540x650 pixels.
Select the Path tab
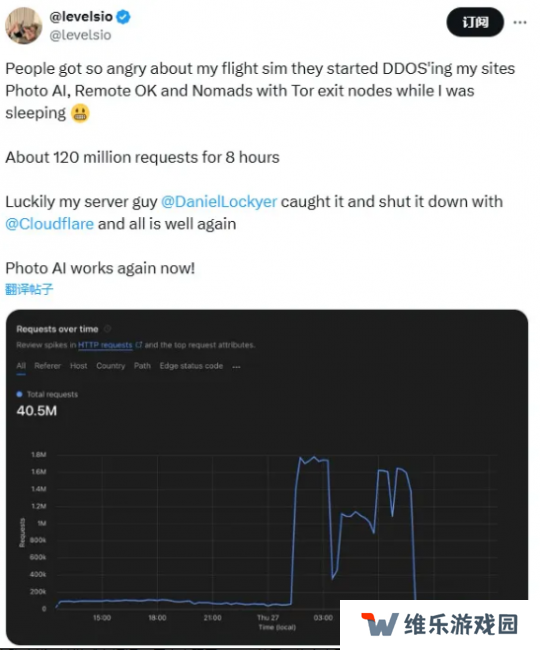142,366
